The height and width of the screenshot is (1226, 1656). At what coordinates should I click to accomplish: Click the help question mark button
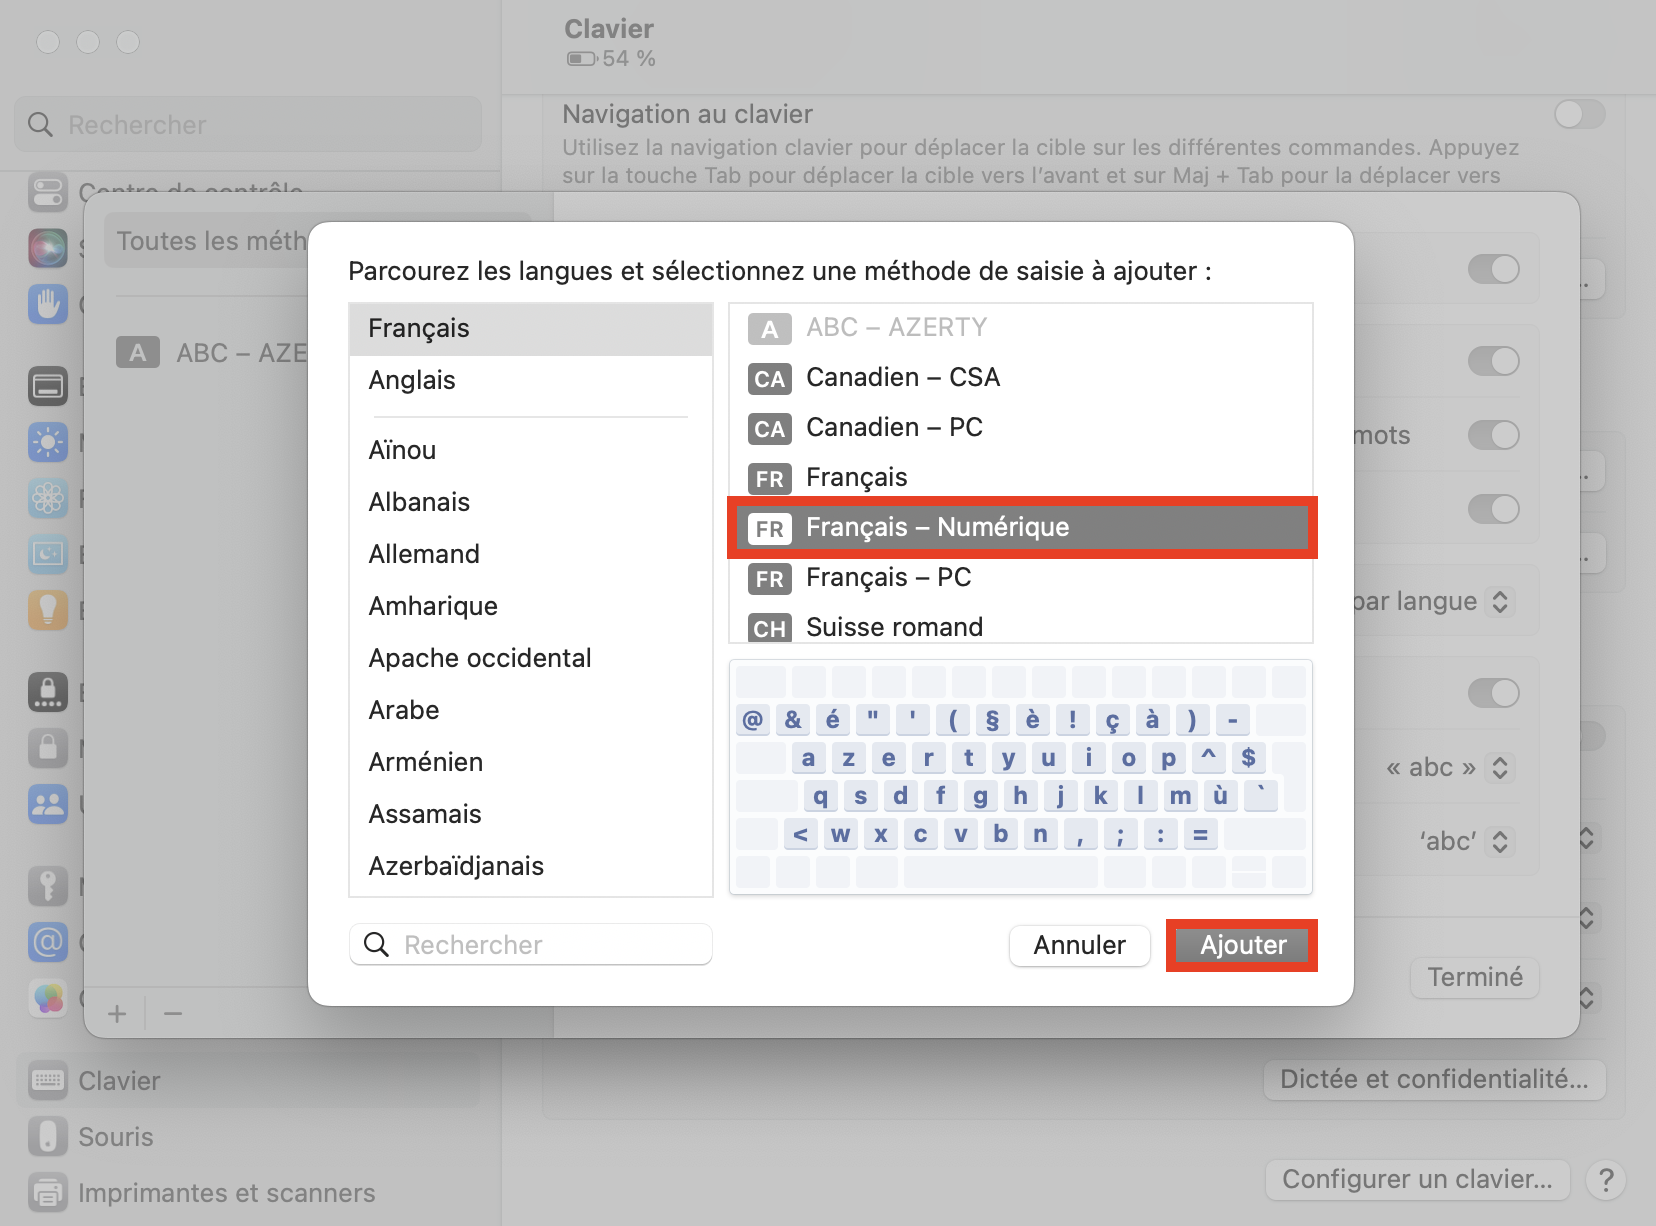(x=1606, y=1180)
